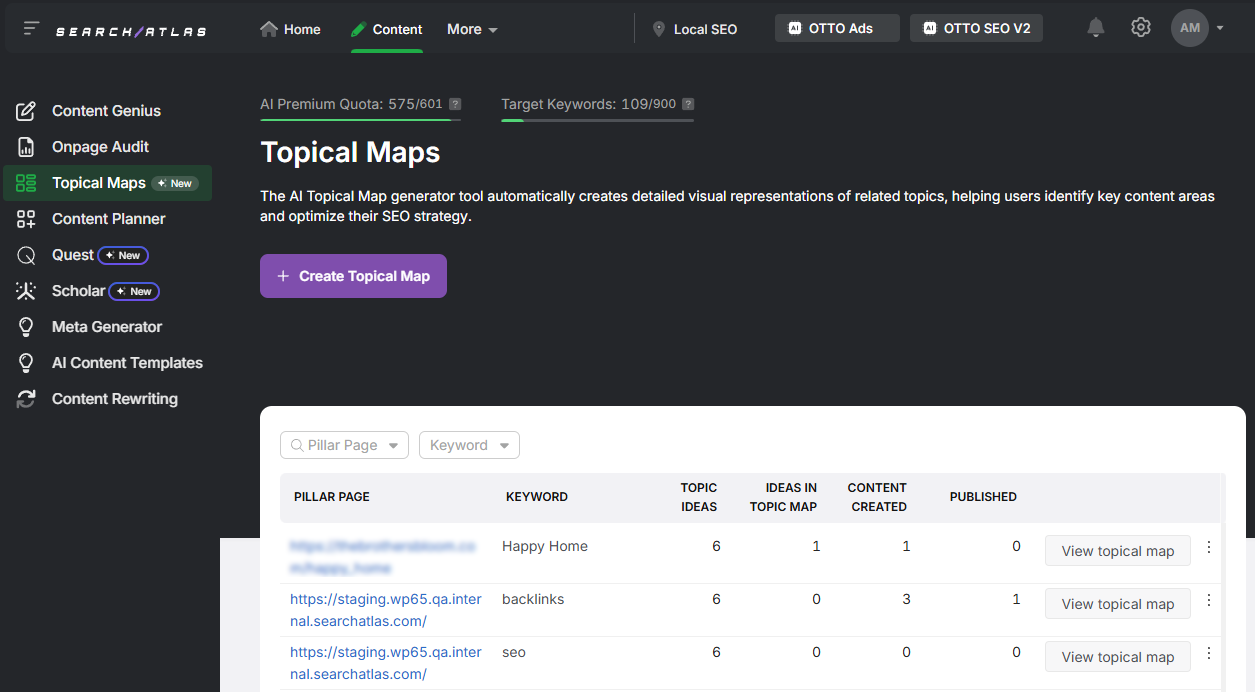Select Scholar in the sidebar
This screenshot has width=1255, height=692.
[79, 290]
